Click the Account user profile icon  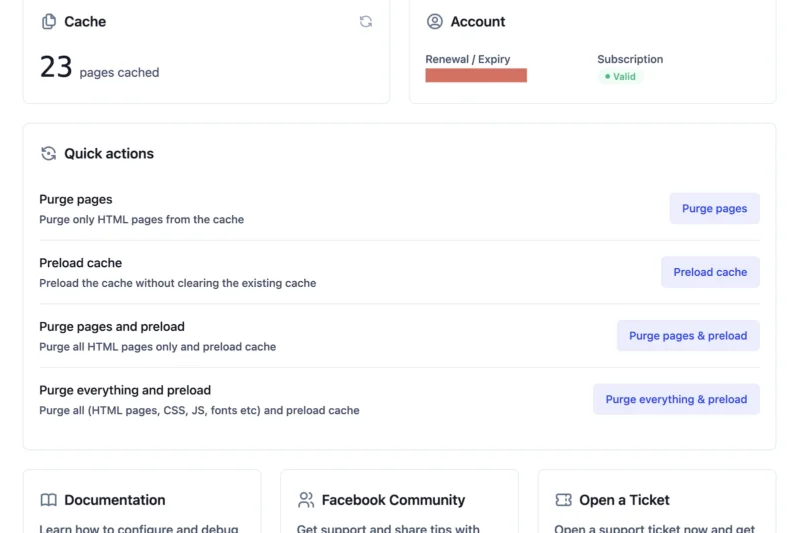click(434, 22)
